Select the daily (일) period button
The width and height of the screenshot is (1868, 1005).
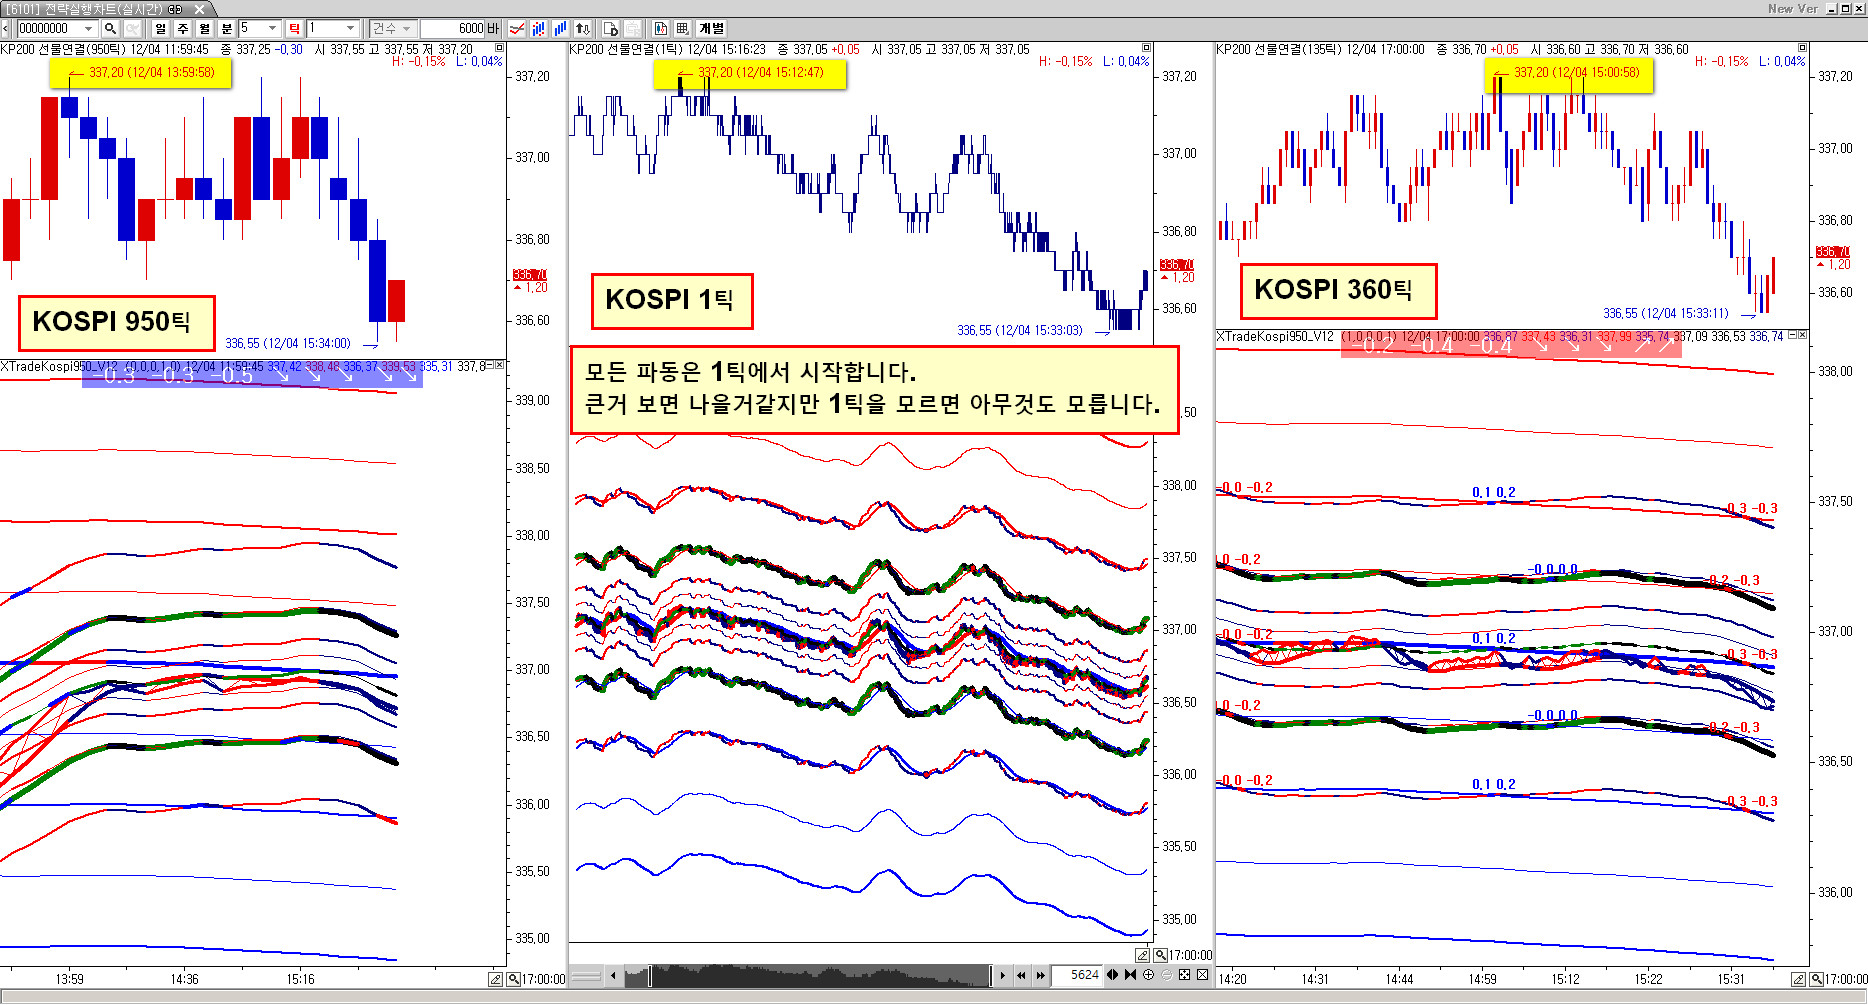(161, 29)
